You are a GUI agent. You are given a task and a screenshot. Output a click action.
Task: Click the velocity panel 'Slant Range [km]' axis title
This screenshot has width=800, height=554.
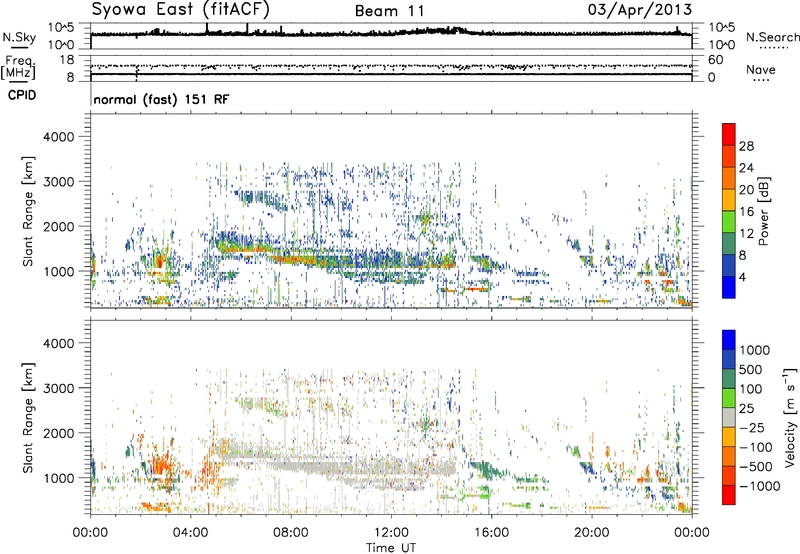pos(28,417)
